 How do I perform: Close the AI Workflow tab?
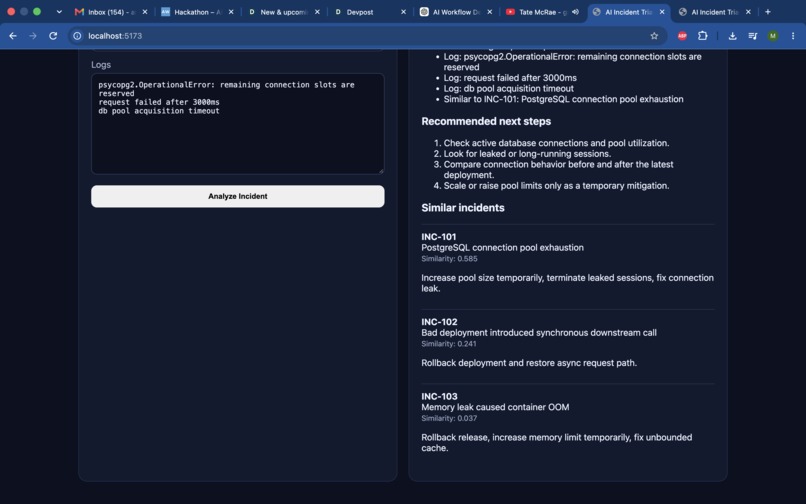(x=489, y=12)
